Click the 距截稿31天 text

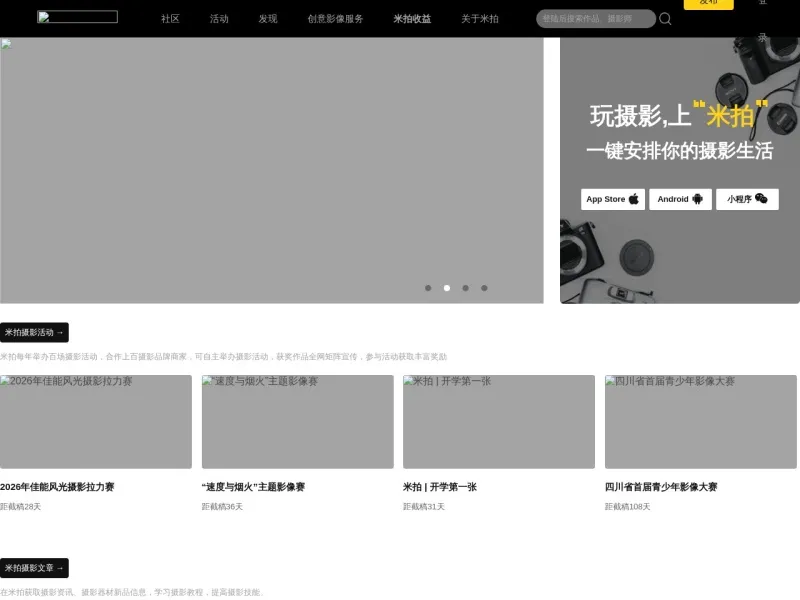[423, 507]
